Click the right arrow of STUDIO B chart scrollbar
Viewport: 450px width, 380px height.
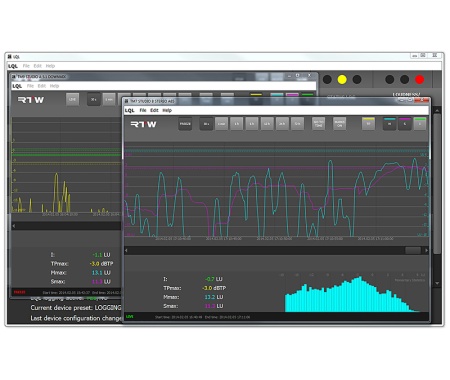pos(426,250)
